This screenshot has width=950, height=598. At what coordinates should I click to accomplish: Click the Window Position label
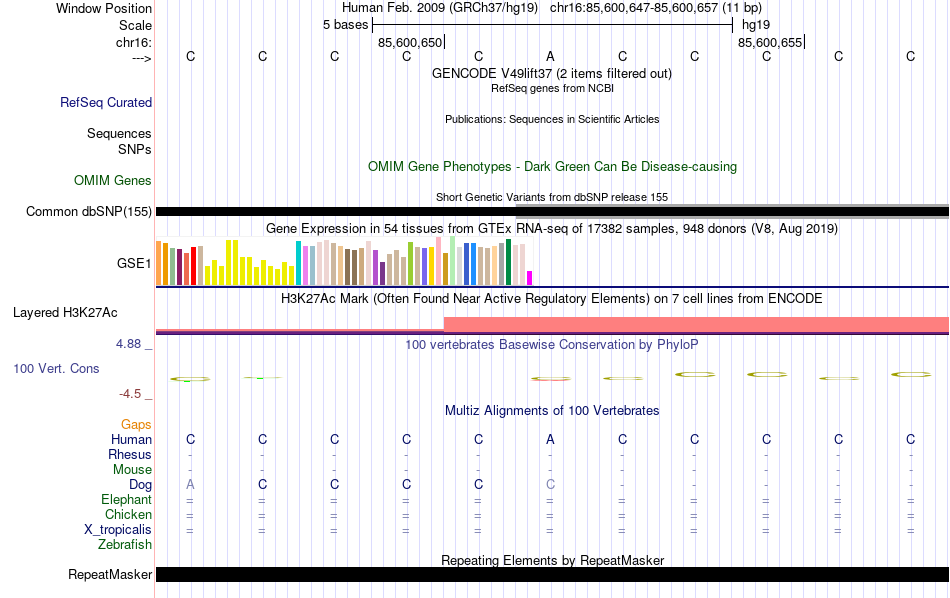pyautogui.click(x=104, y=8)
